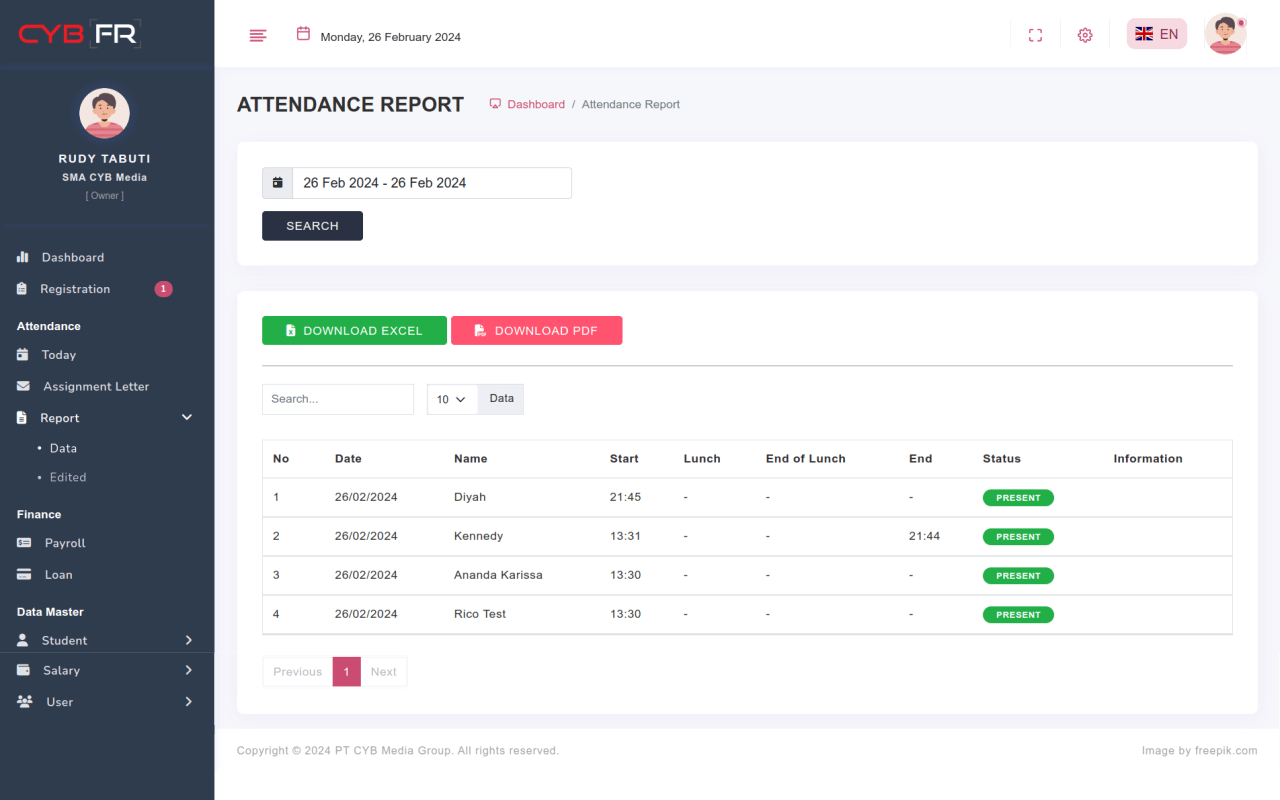The width and height of the screenshot is (1280, 800).
Task: Click the fullscreen icon in header
Action: [x=1035, y=36]
